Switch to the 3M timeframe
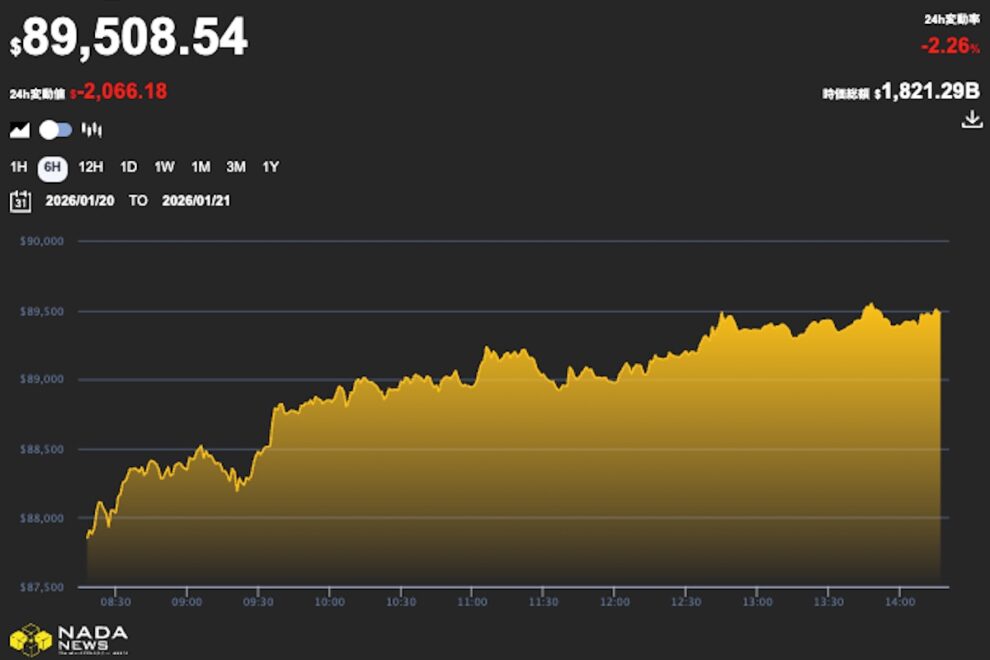The height and width of the screenshot is (660, 990). click(x=236, y=168)
